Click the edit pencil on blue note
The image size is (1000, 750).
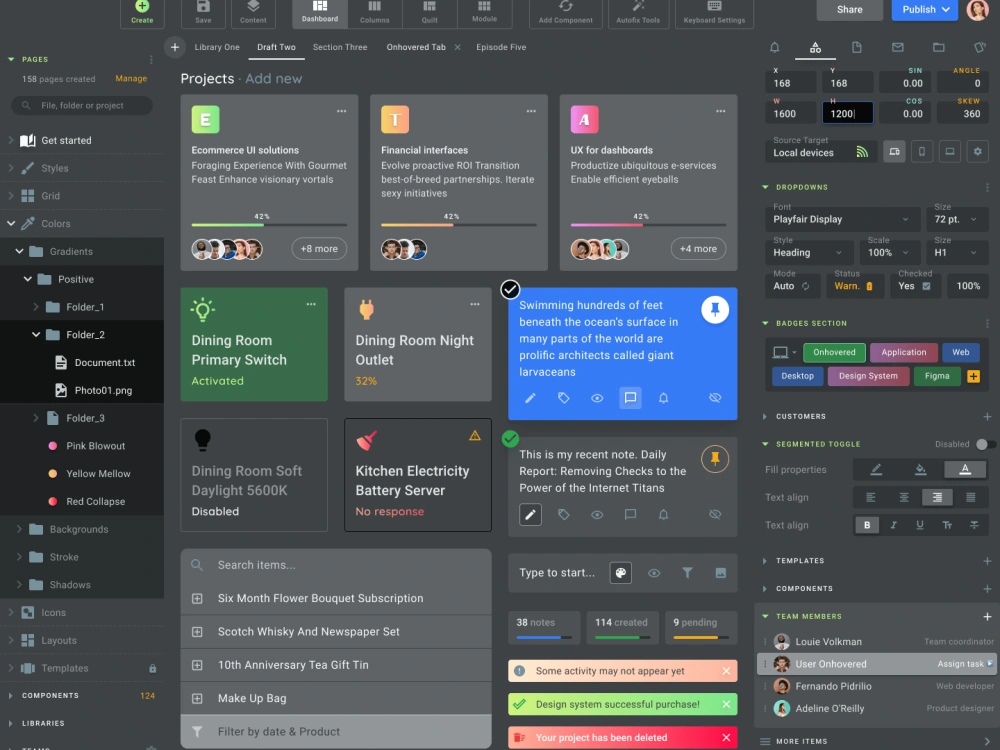coord(530,398)
